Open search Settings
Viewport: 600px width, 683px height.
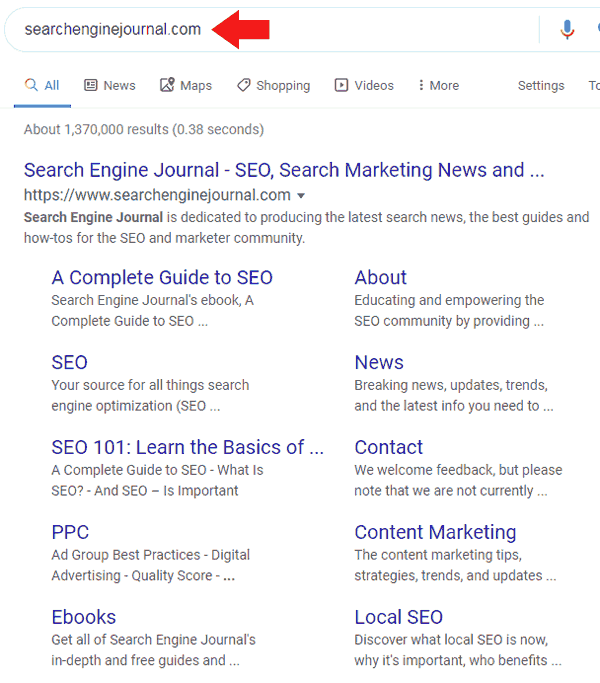(x=541, y=85)
